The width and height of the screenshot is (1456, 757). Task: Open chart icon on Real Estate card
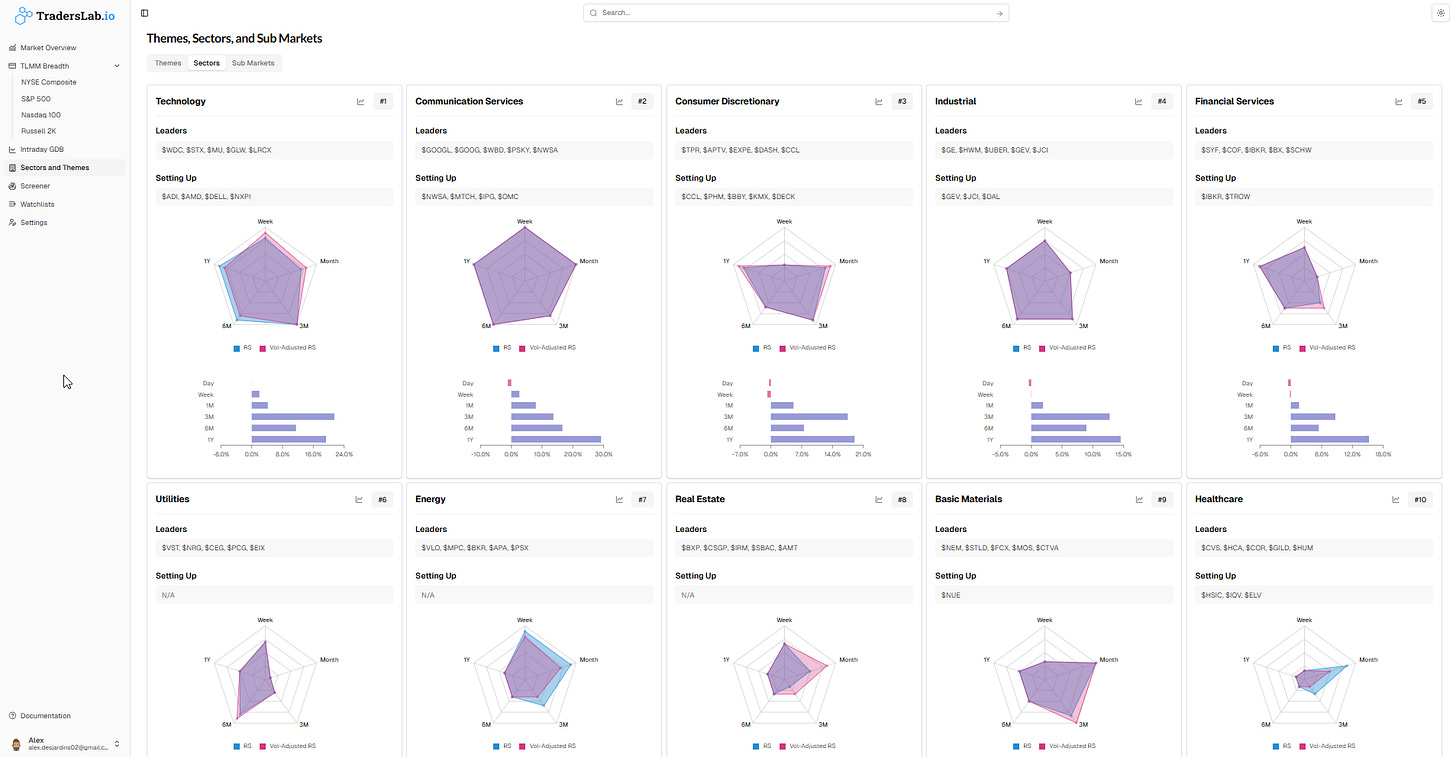pos(879,499)
